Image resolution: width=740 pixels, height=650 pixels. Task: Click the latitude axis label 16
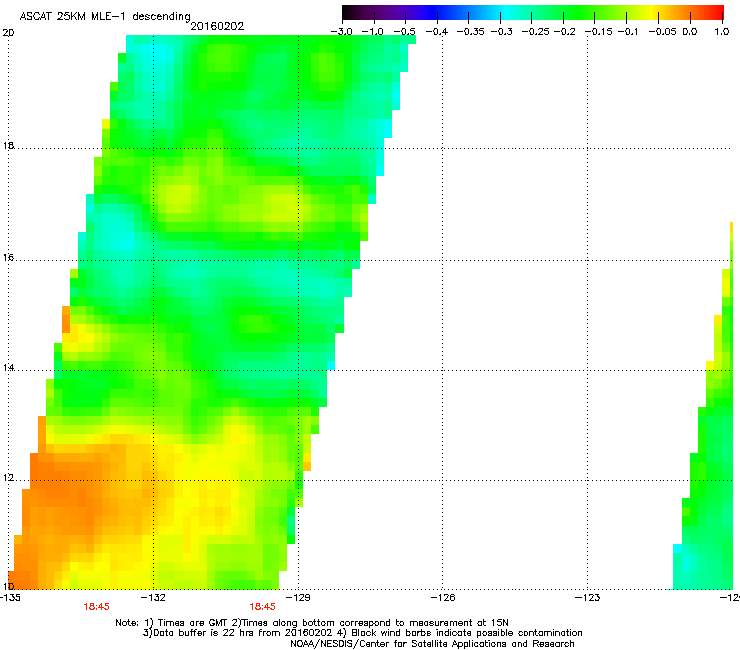[8, 258]
